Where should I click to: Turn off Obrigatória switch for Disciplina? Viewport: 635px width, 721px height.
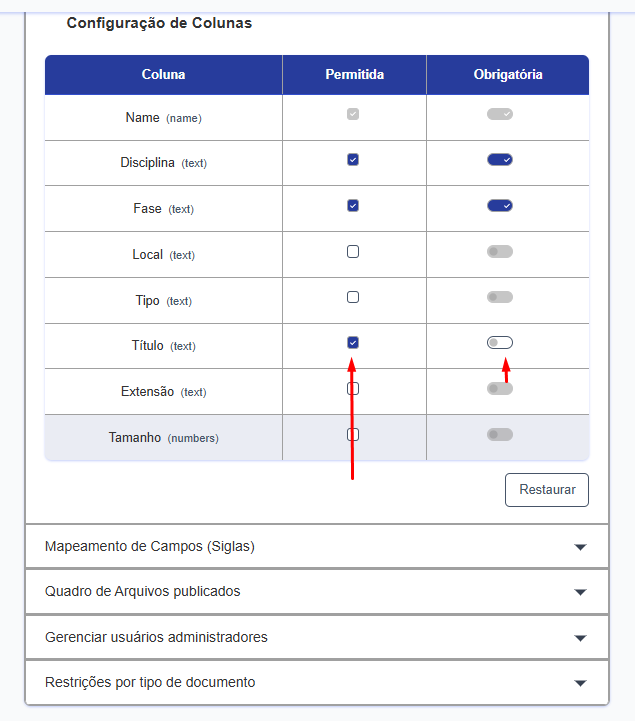coord(500,160)
